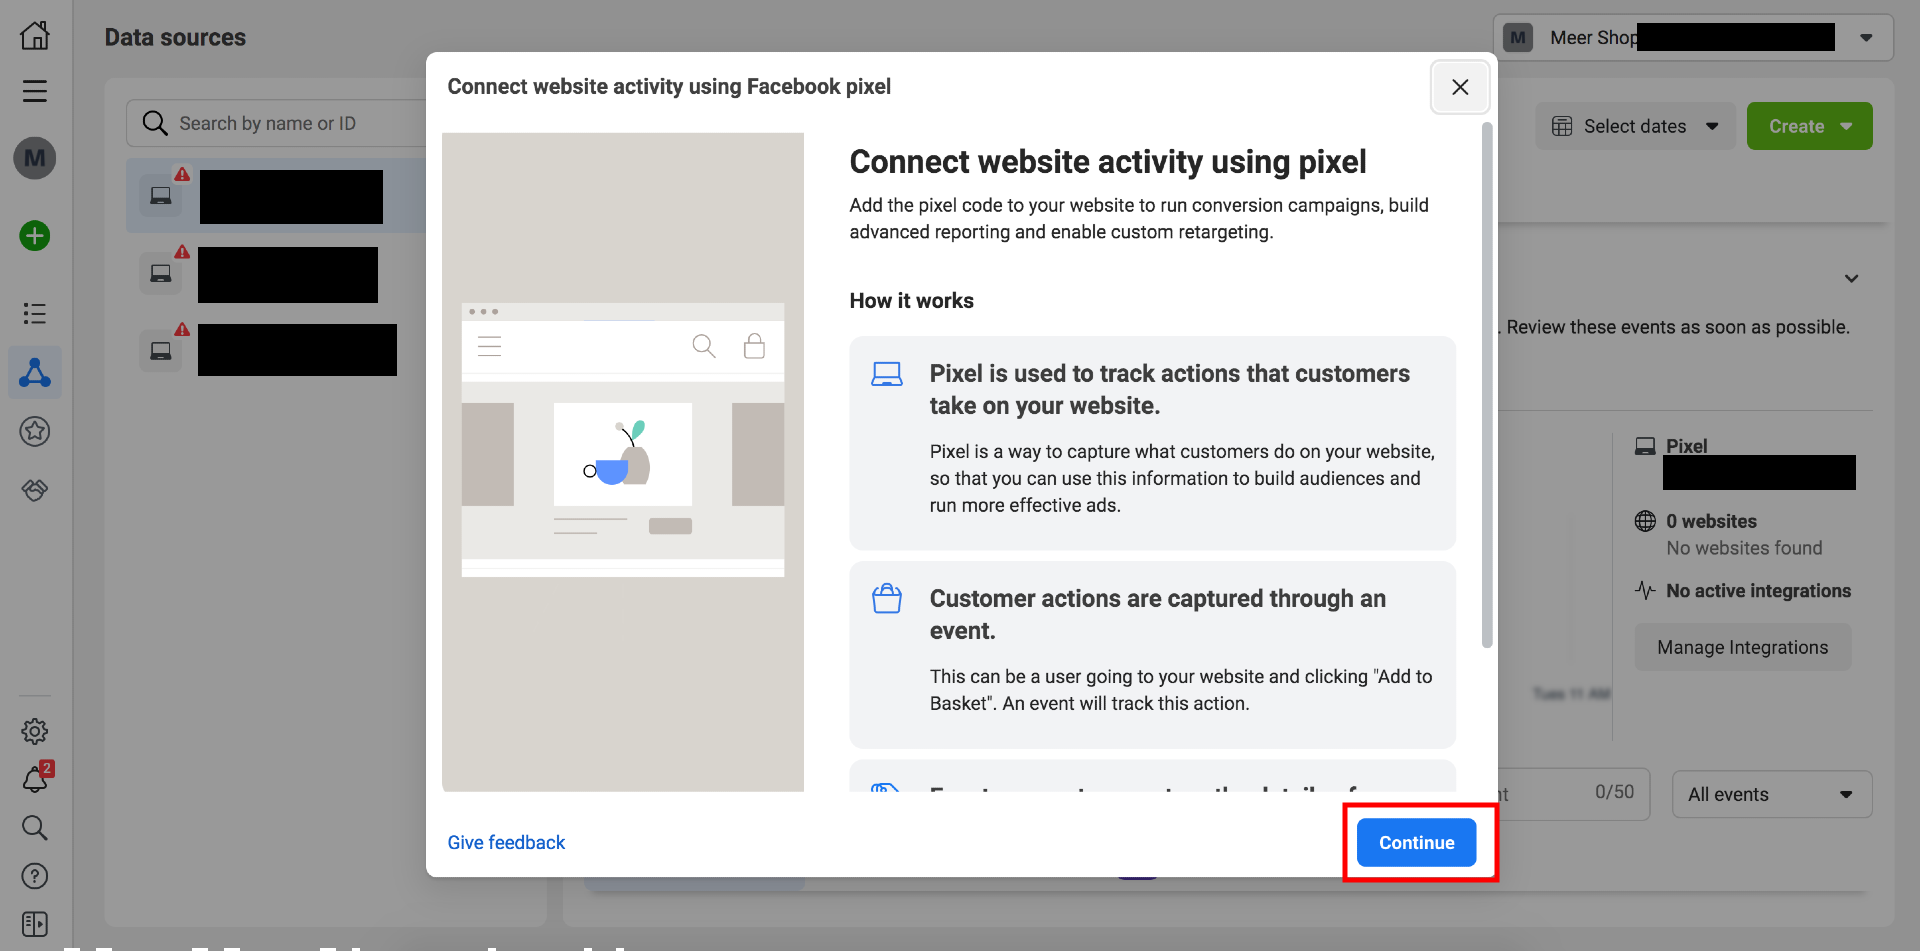Go to the Home icon in sidebar

pyautogui.click(x=35, y=36)
